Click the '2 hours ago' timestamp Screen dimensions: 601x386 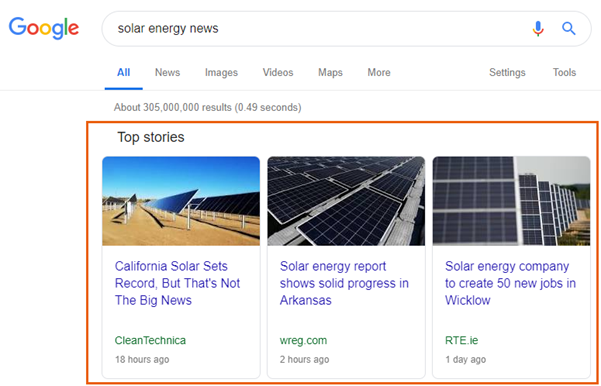(x=304, y=360)
